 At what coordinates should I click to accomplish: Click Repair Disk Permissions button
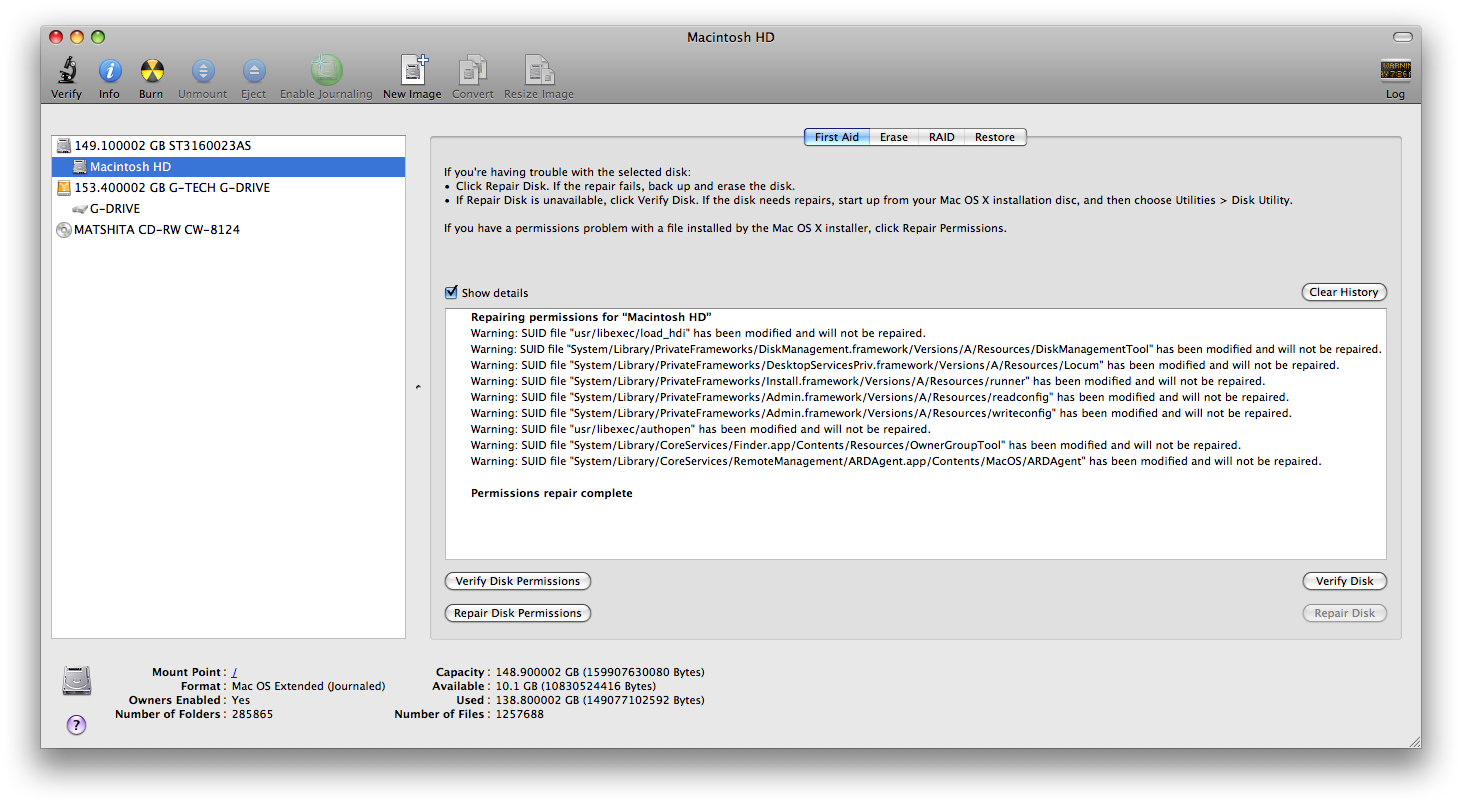518,613
